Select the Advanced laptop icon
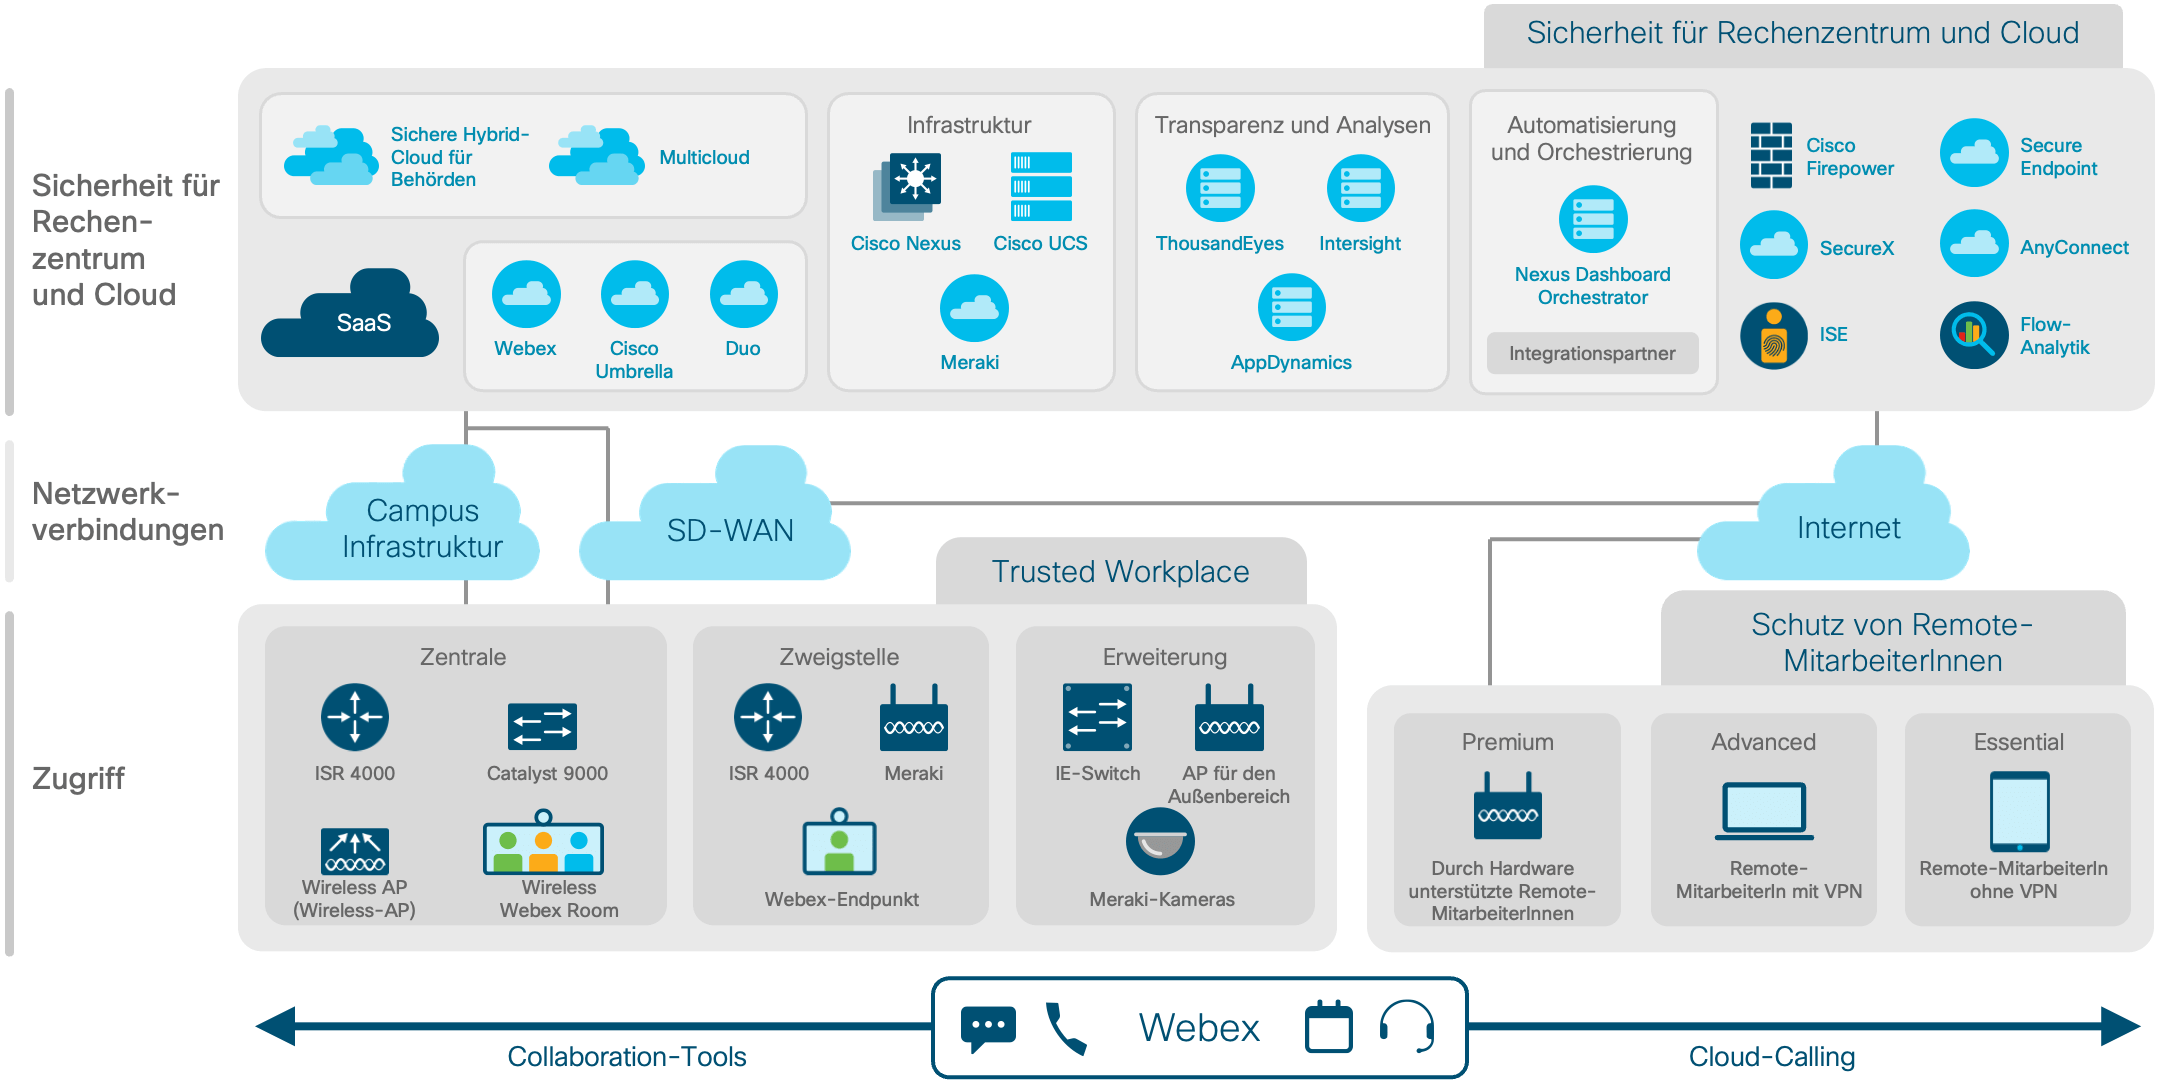The width and height of the screenshot is (2160, 1080). coord(1764,811)
